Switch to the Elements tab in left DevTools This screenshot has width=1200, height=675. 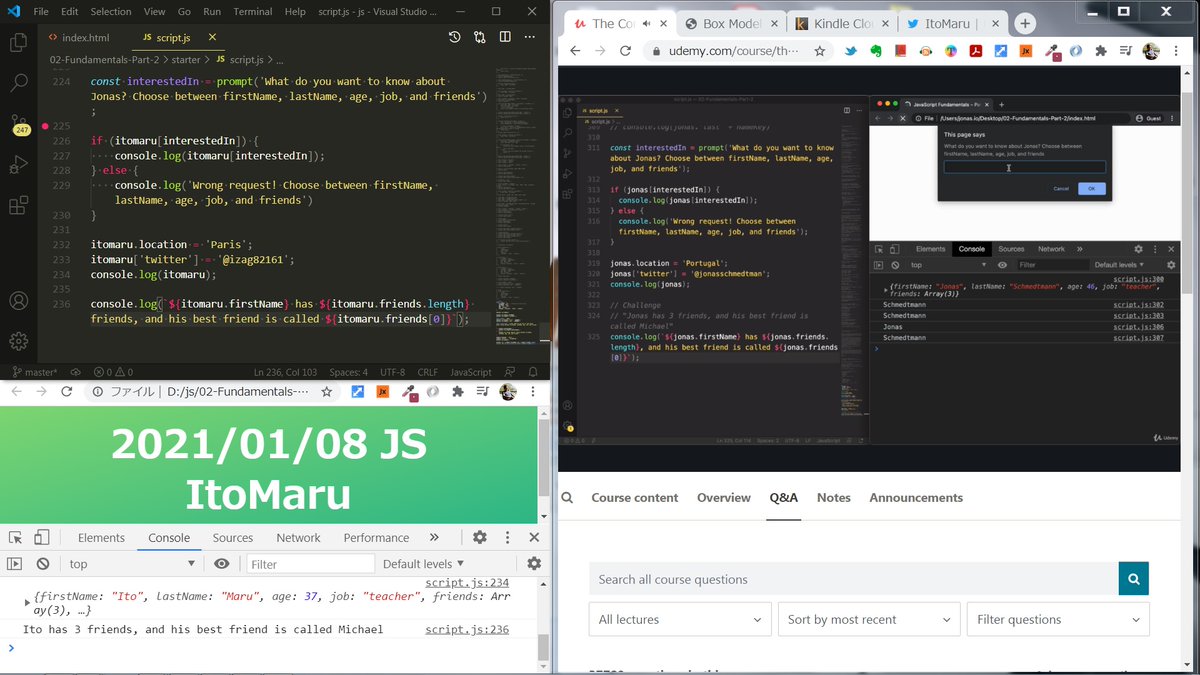(101, 537)
